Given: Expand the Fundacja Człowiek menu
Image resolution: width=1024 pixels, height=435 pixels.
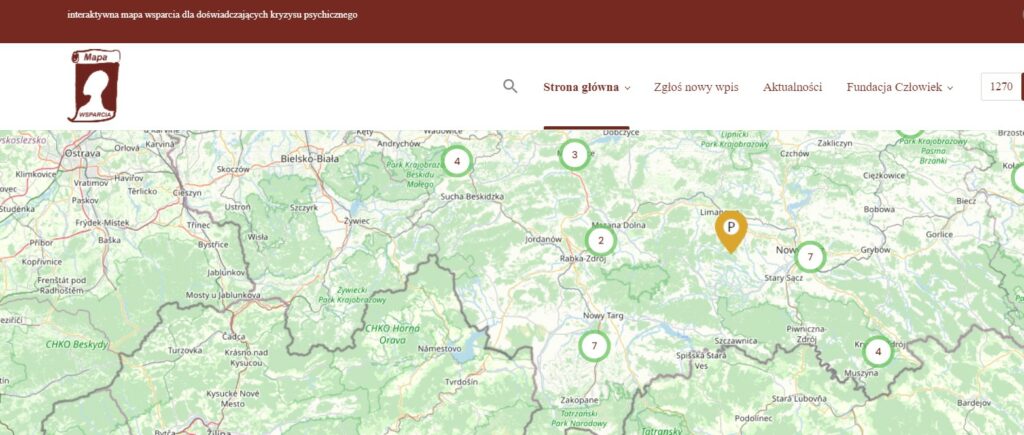Looking at the screenshot, I should tap(899, 87).
